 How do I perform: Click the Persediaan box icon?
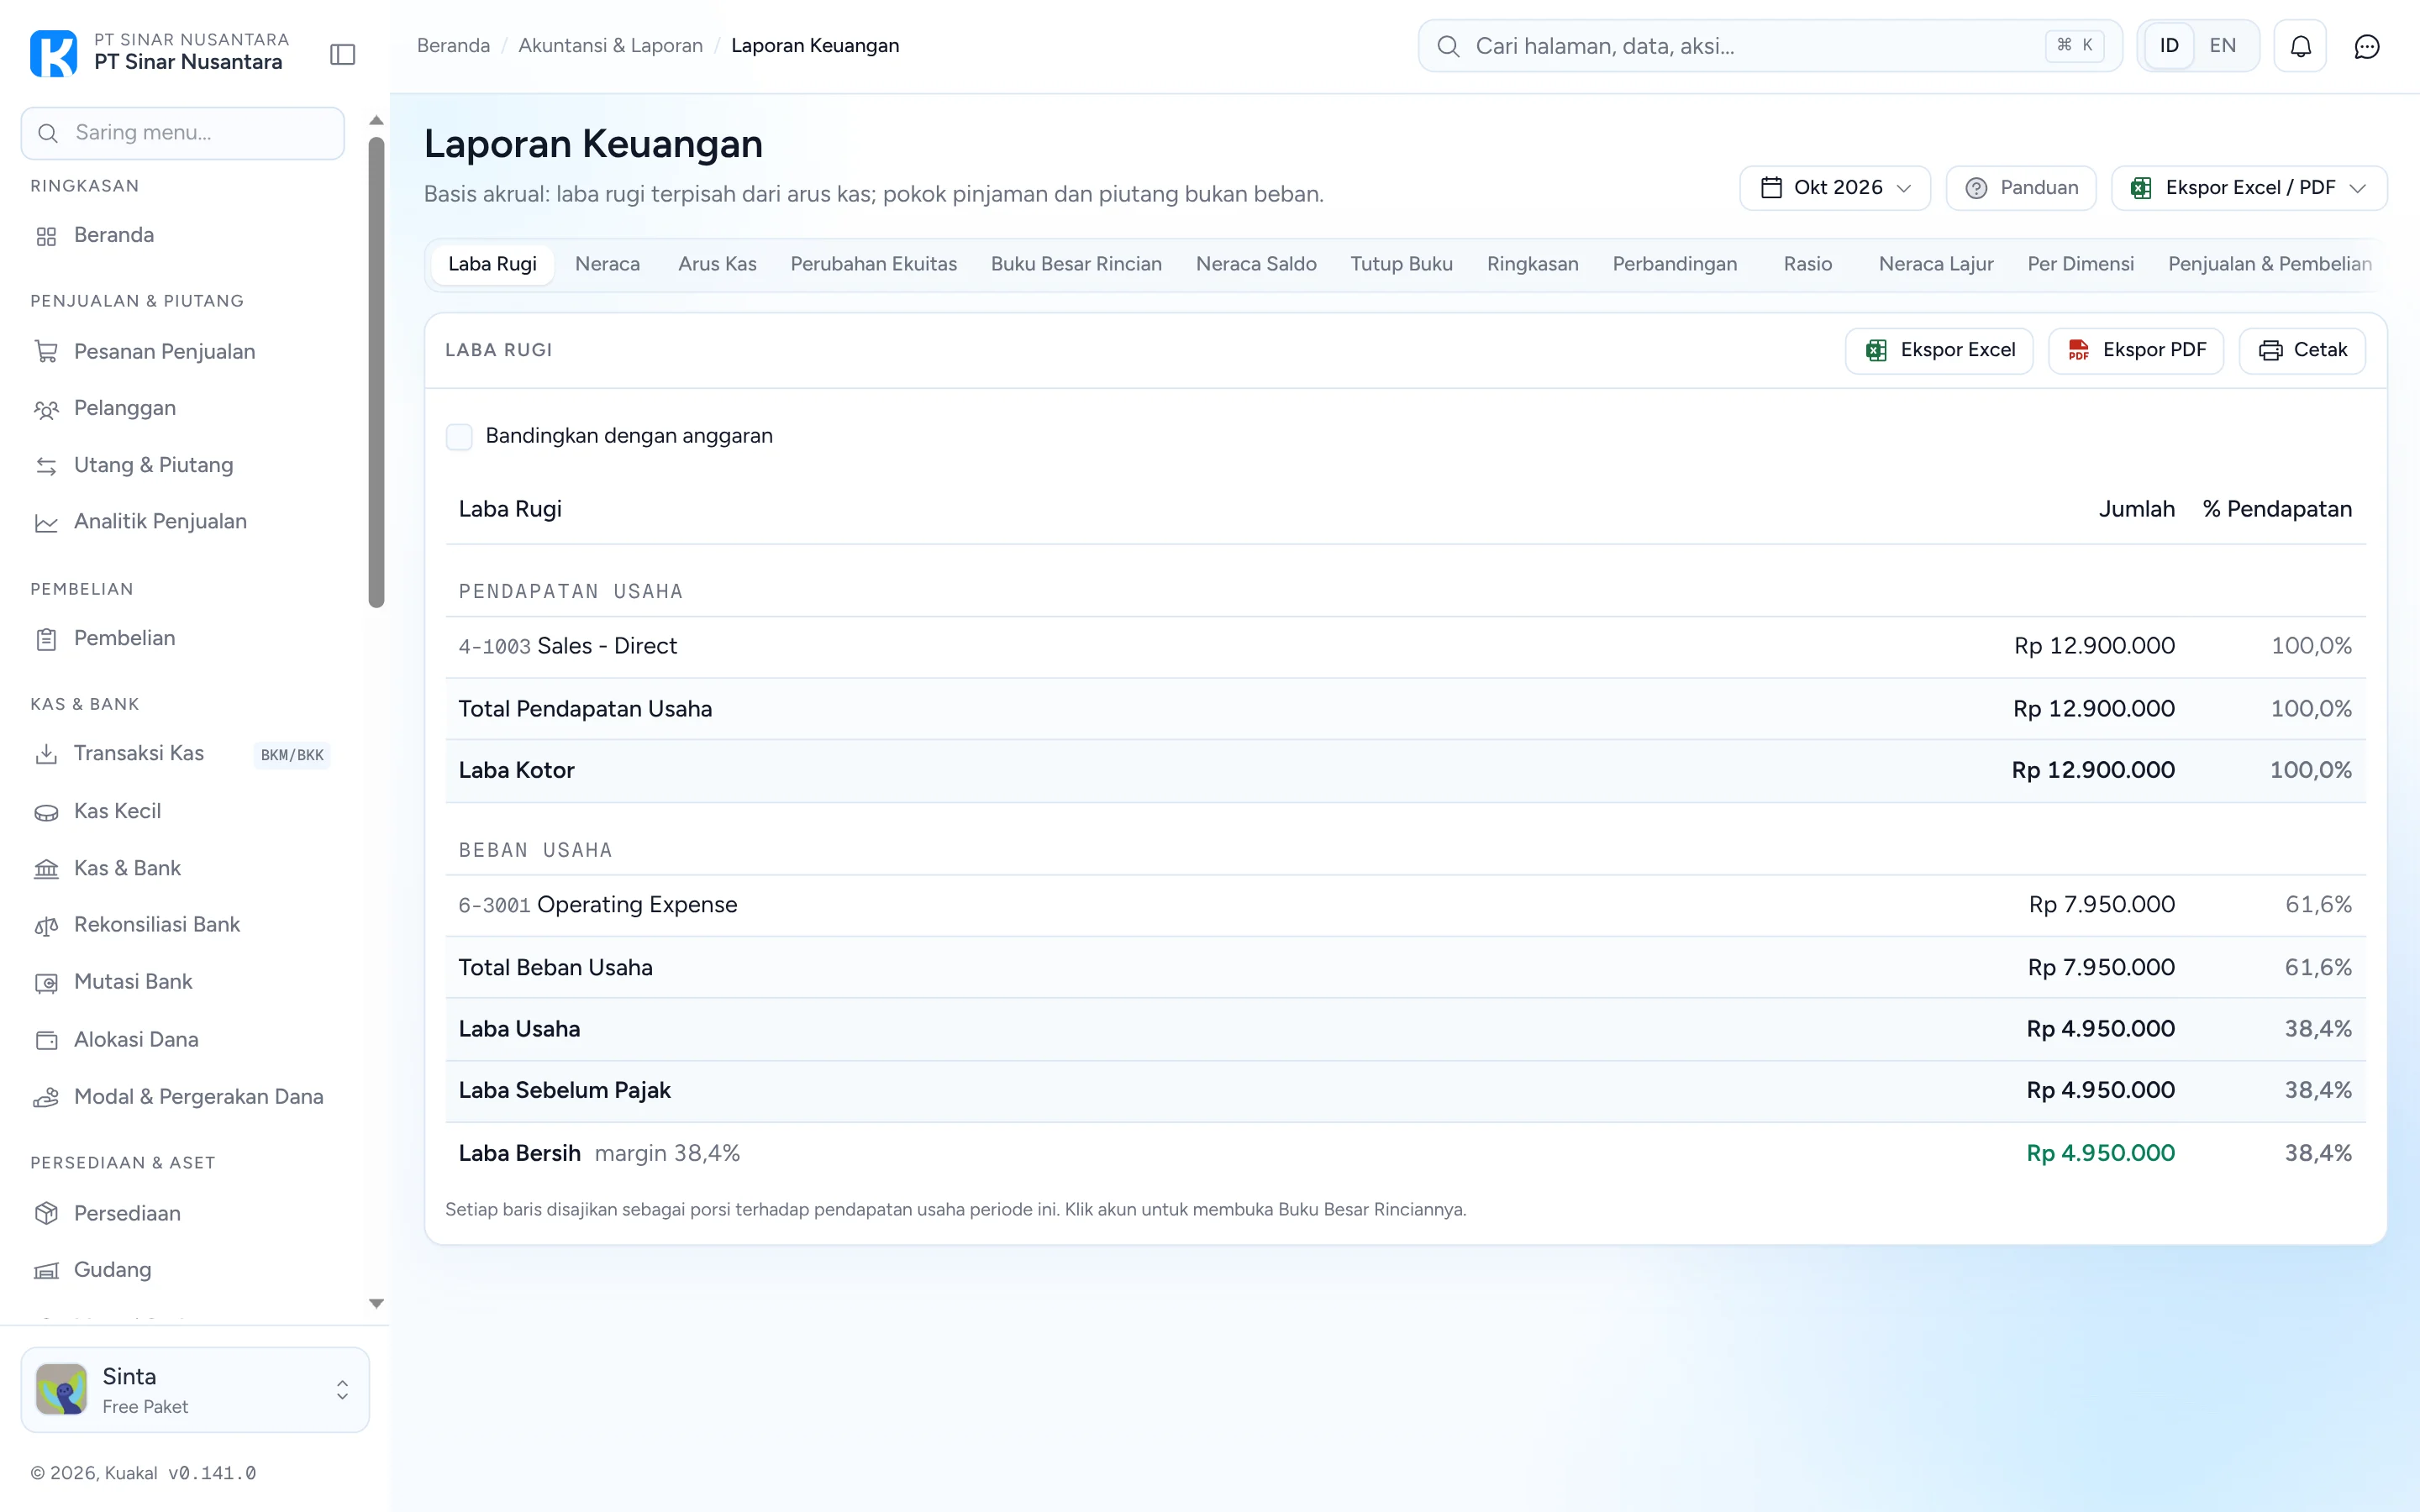point(46,1213)
